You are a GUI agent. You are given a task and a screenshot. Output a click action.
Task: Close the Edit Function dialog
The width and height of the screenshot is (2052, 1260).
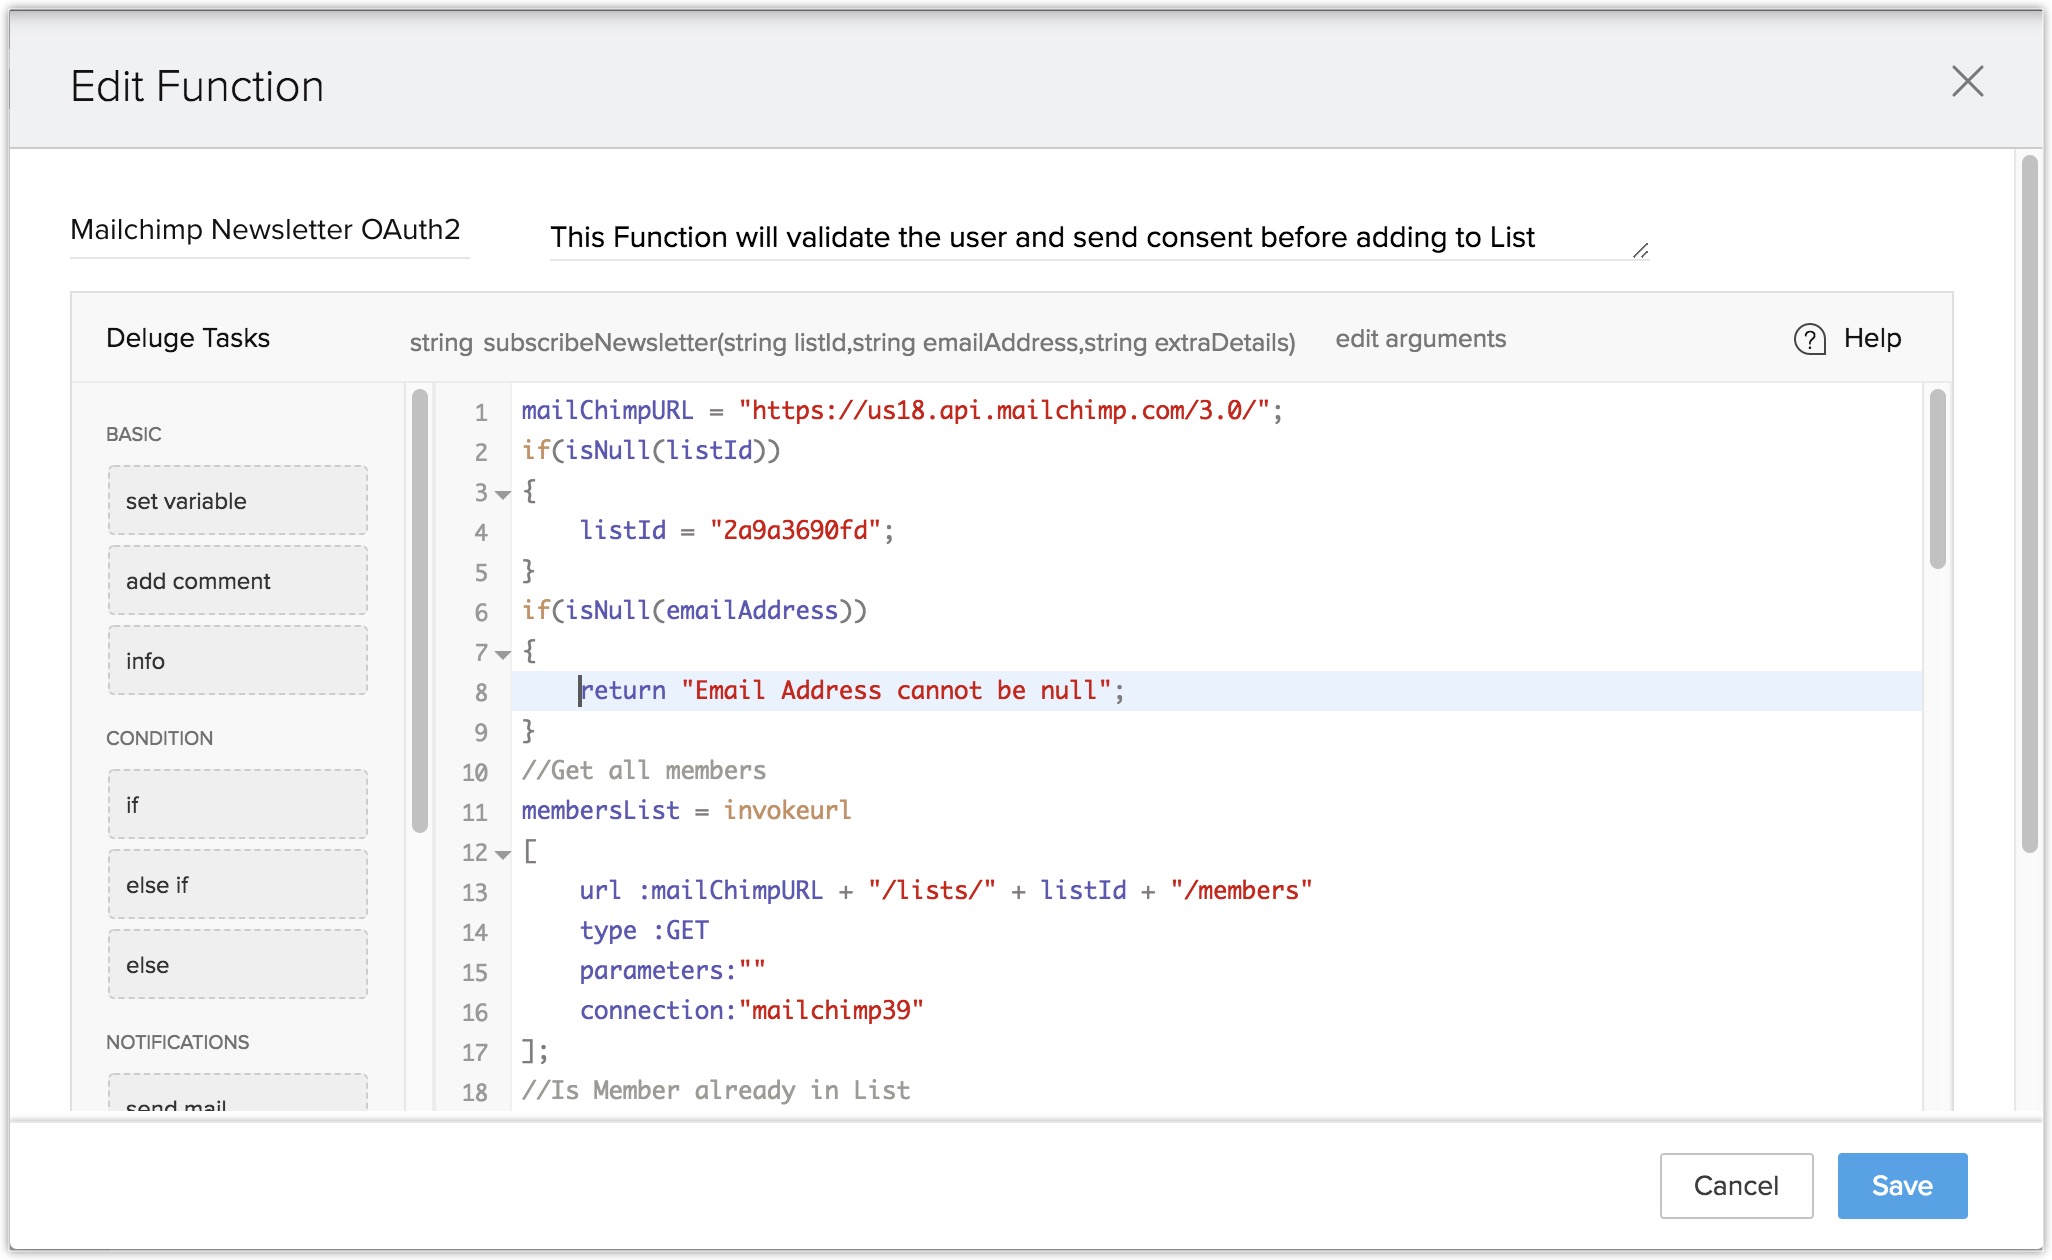pos(1967,82)
